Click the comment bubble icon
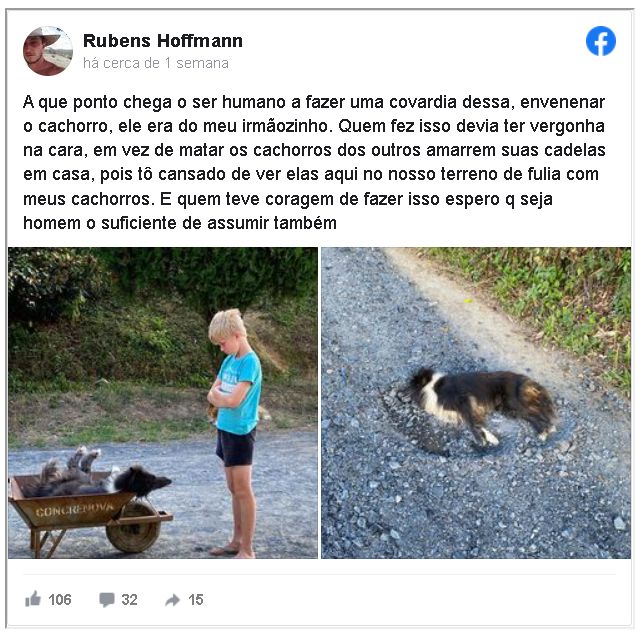 click(107, 600)
